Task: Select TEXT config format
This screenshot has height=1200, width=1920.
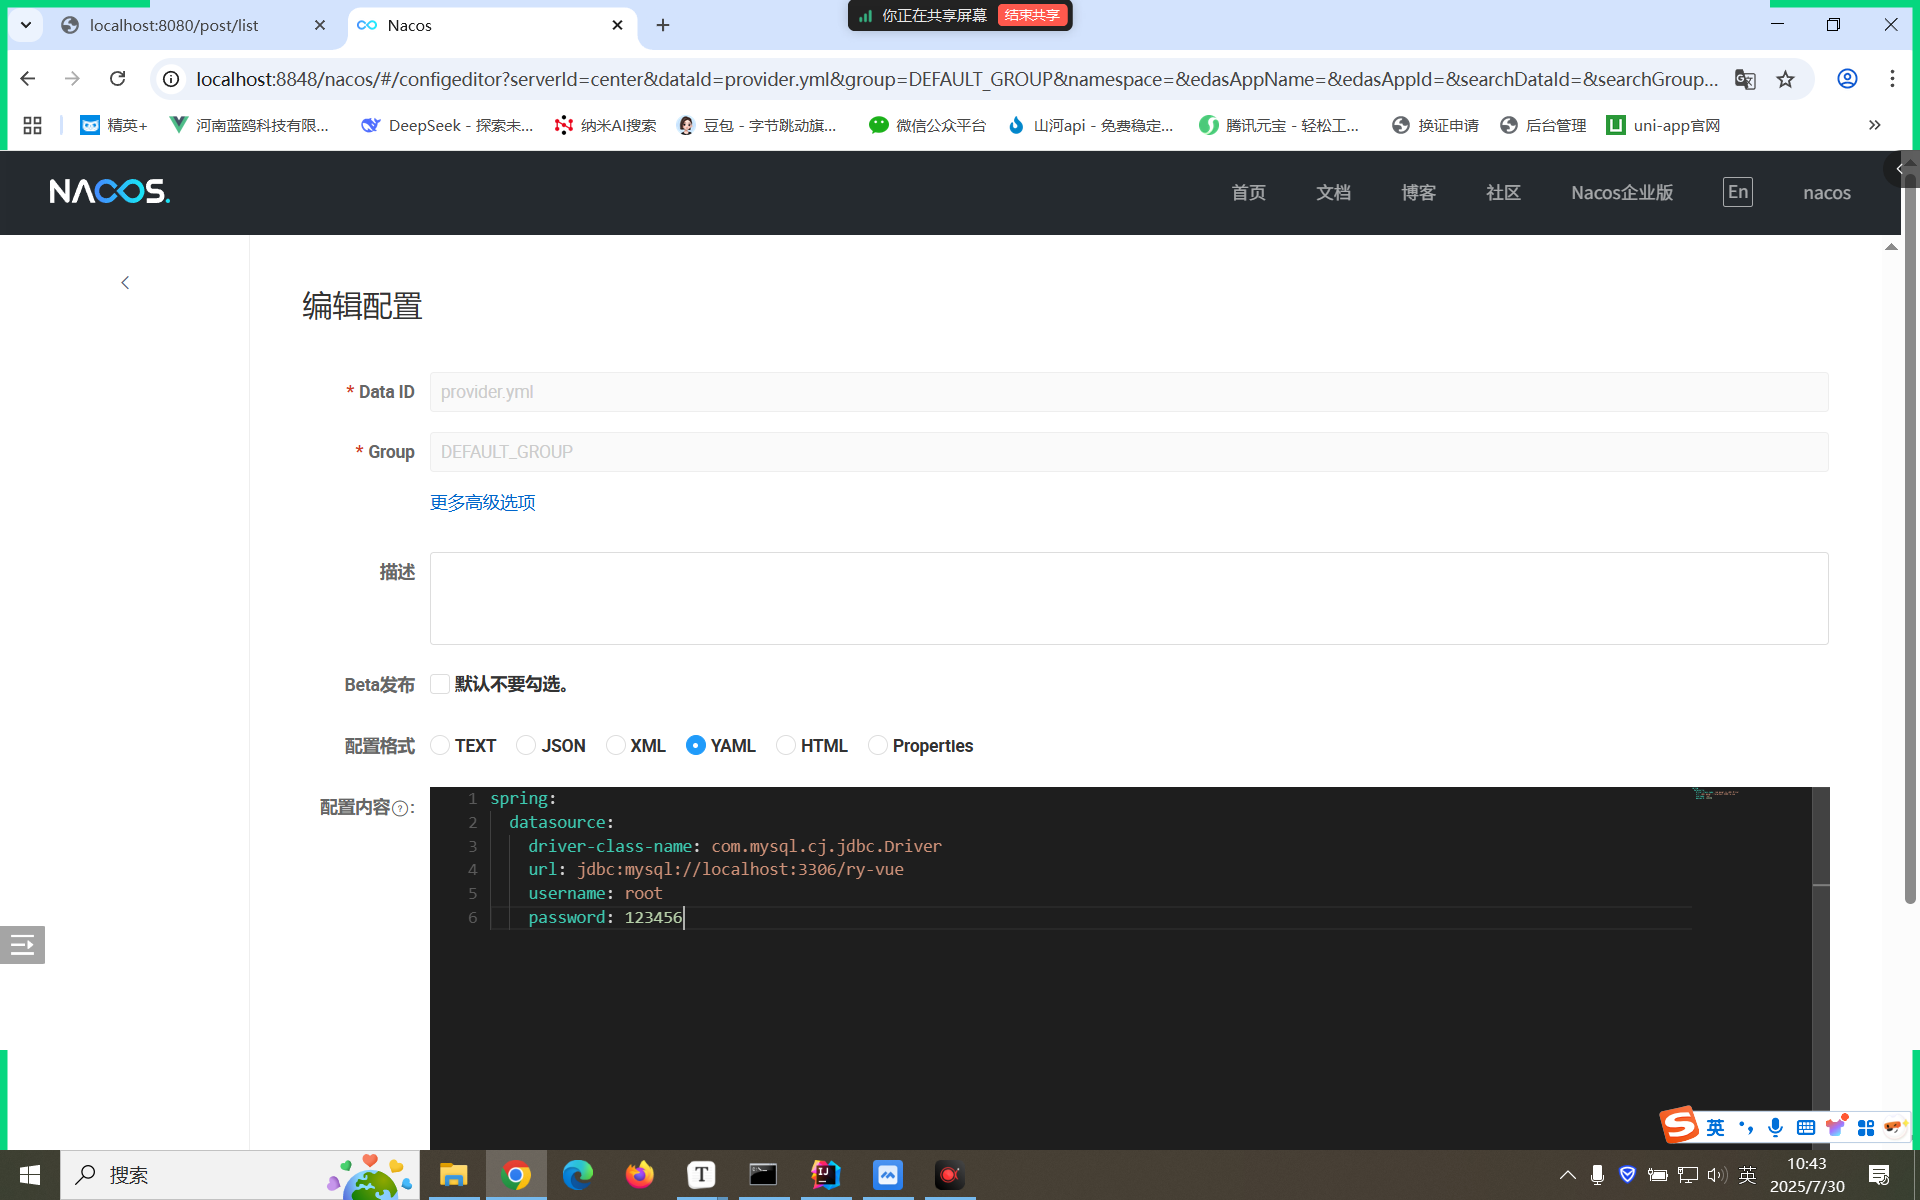Action: (440, 745)
